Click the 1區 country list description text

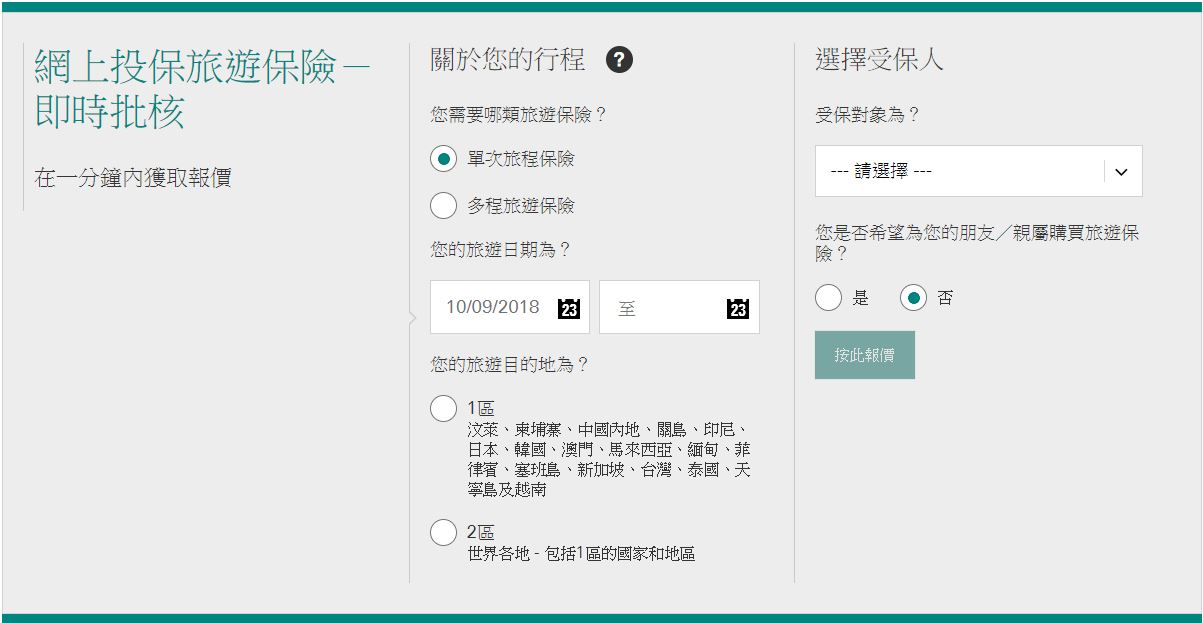coord(608,459)
